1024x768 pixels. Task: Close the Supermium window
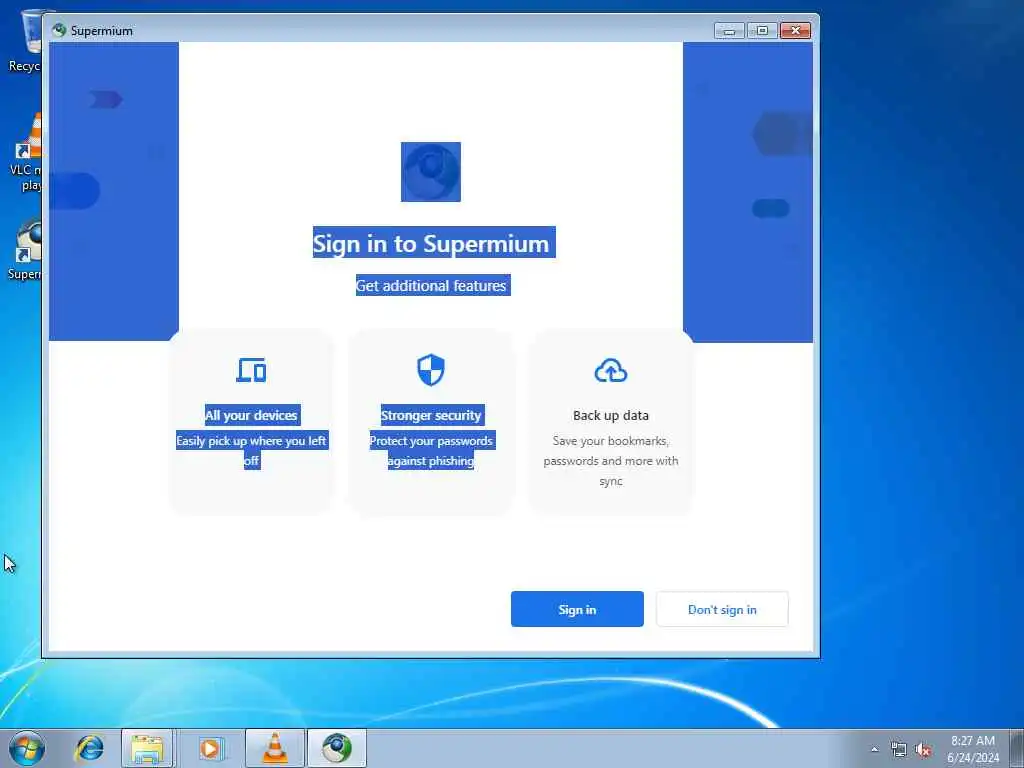tap(795, 30)
